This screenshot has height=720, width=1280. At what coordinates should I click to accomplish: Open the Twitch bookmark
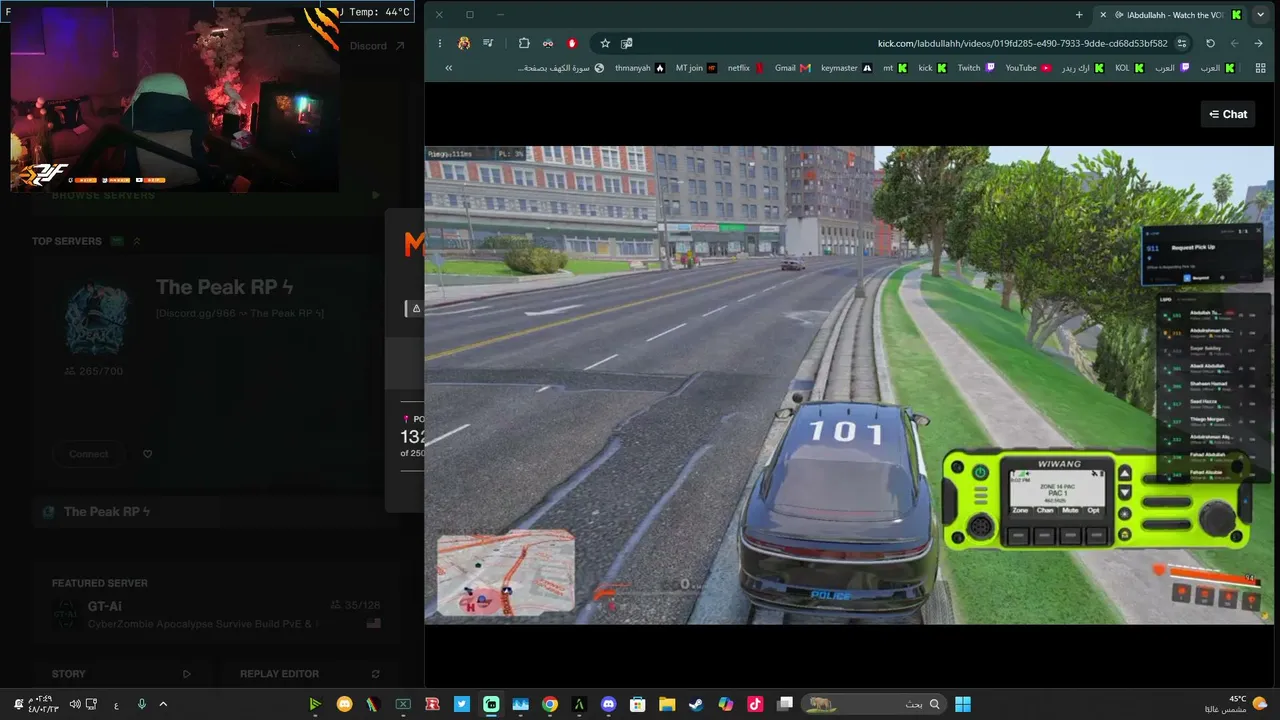(x=976, y=68)
